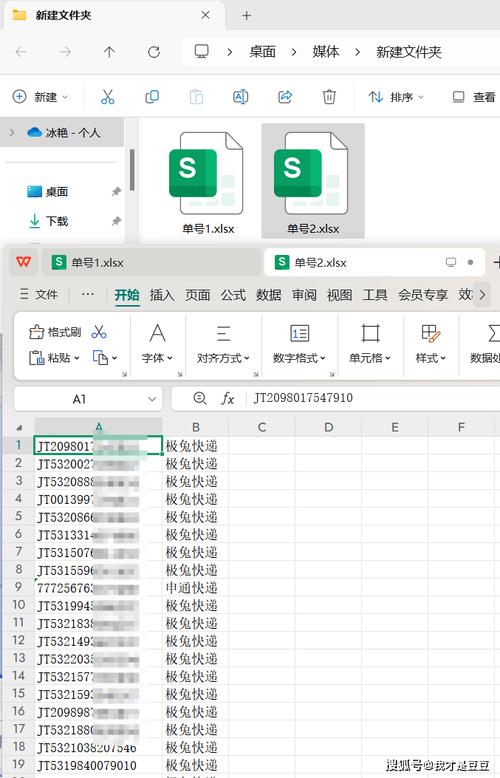Select column D header
Image resolution: width=500 pixels, height=778 pixels.
click(328, 427)
